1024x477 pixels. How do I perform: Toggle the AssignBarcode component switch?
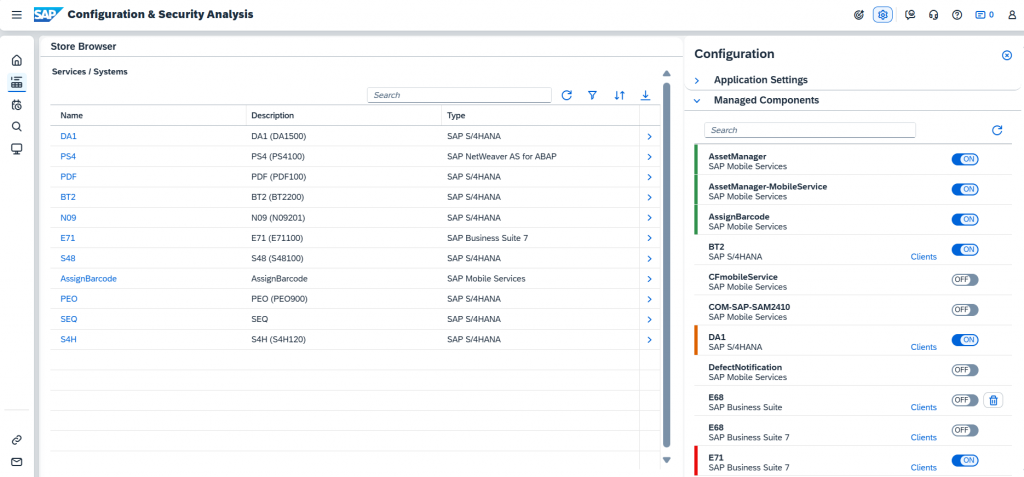[965, 220]
